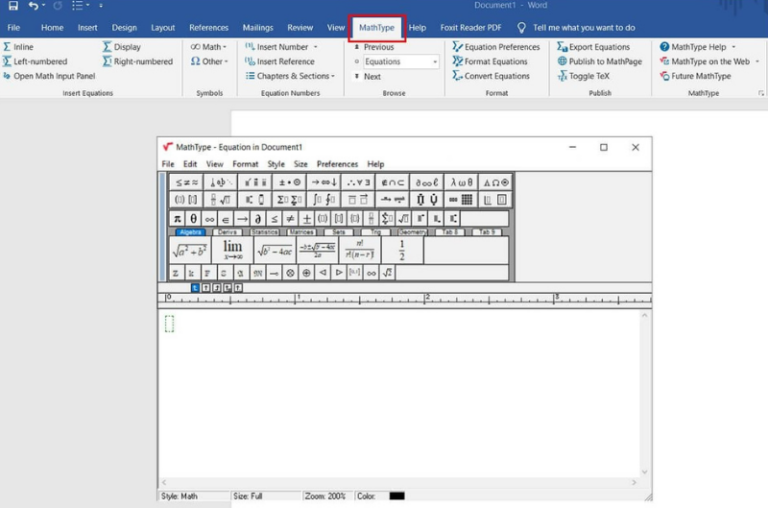
Task: Click the Word Undo icon
Action: point(33,5)
